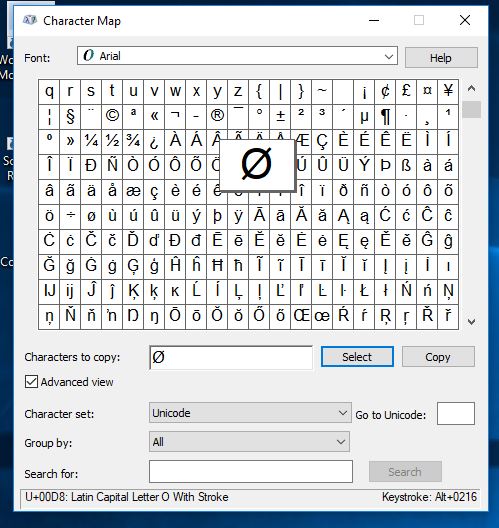Click the Search for text field
The height and width of the screenshot is (528, 499).
click(x=251, y=472)
